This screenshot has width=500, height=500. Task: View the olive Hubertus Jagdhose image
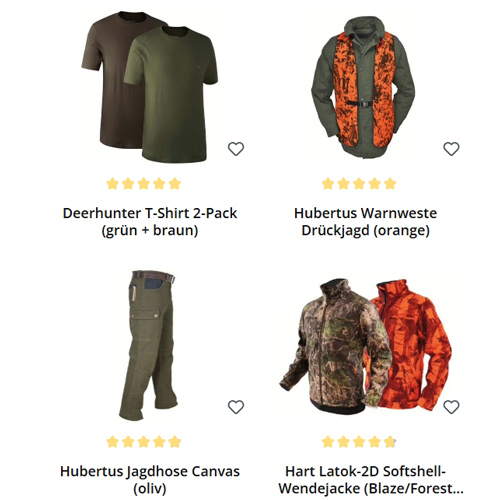tap(148, 346)
